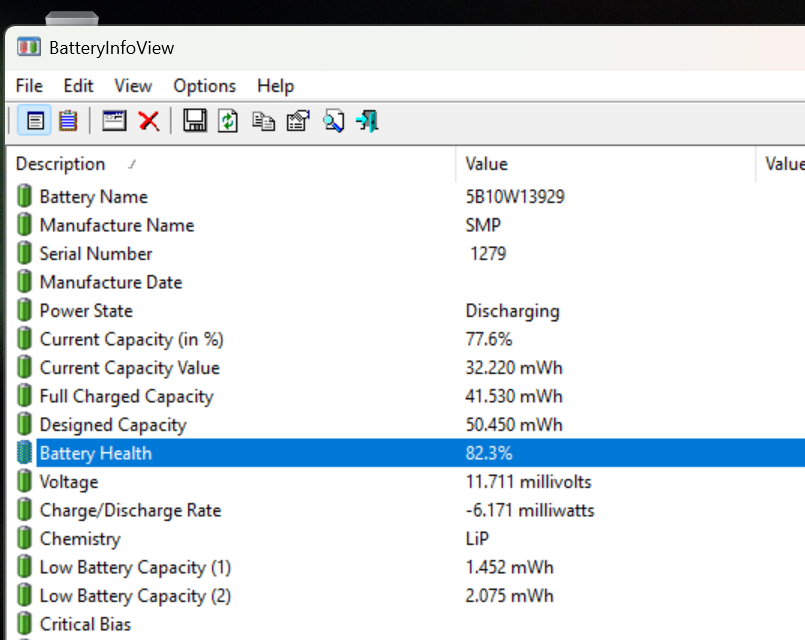Image resolution: width=805 pixels, height=640 pixels.
Task: Click the 77.6% current capacity value
Action: click(489, 339)
